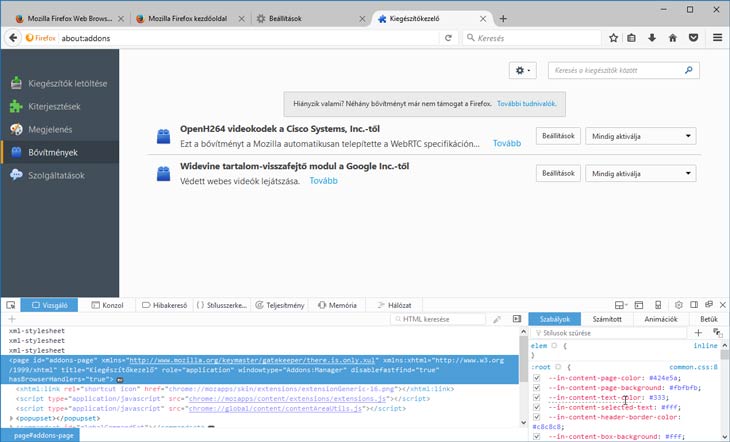
Task: Add new node with plus icon
Action: [x=12, y=319]
